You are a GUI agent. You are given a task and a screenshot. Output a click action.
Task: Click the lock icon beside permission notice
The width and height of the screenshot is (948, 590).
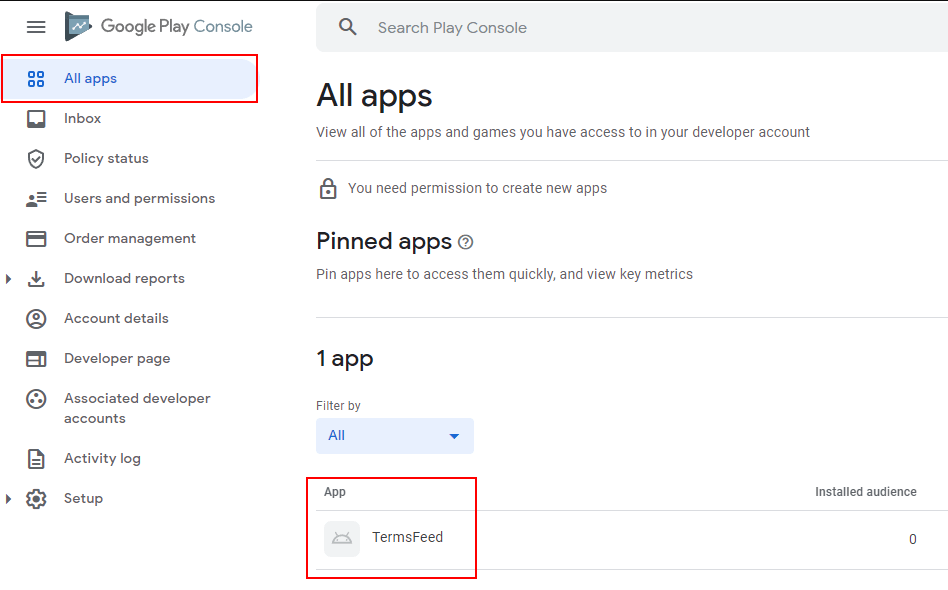tap(328, 189)
